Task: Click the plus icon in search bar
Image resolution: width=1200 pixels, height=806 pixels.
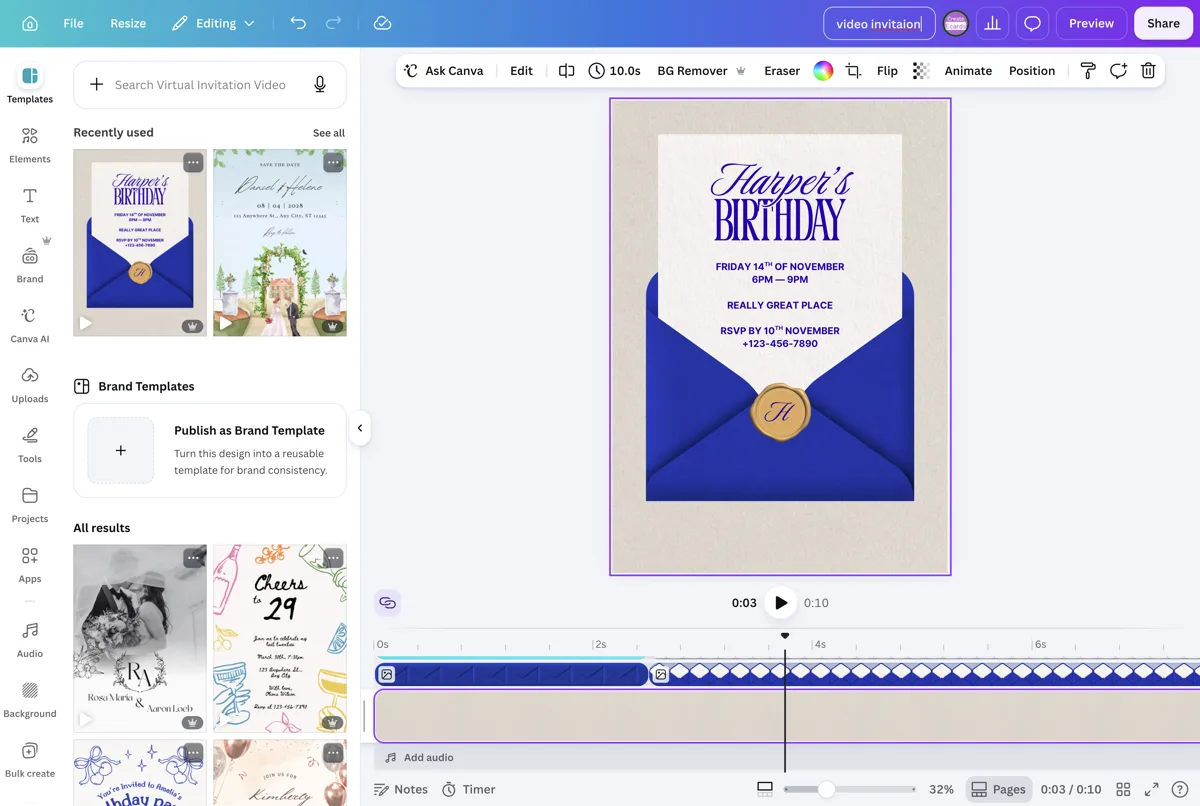Action: click(96, 85)
